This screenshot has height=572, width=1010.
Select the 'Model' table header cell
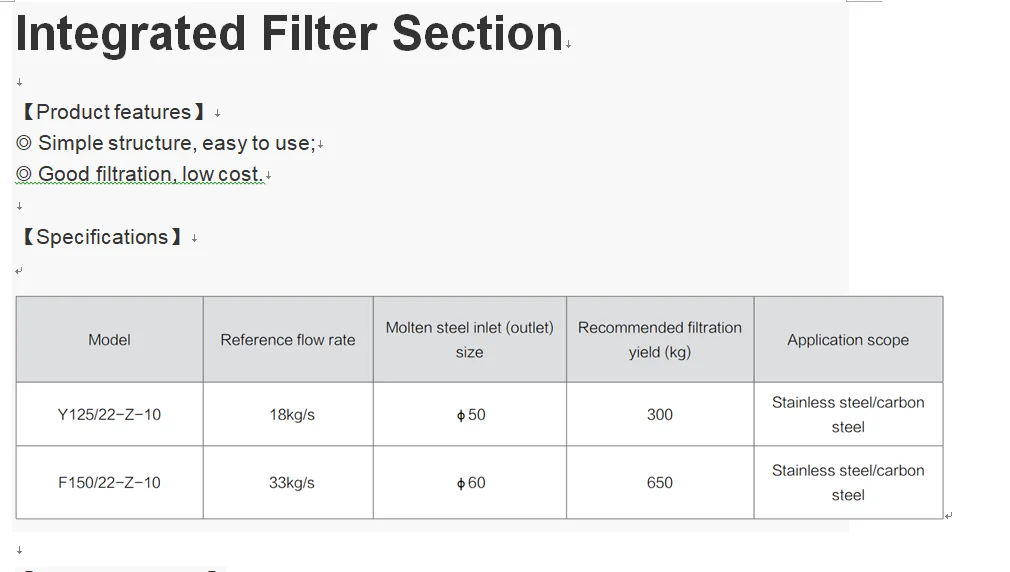click(x=109, y=340)
